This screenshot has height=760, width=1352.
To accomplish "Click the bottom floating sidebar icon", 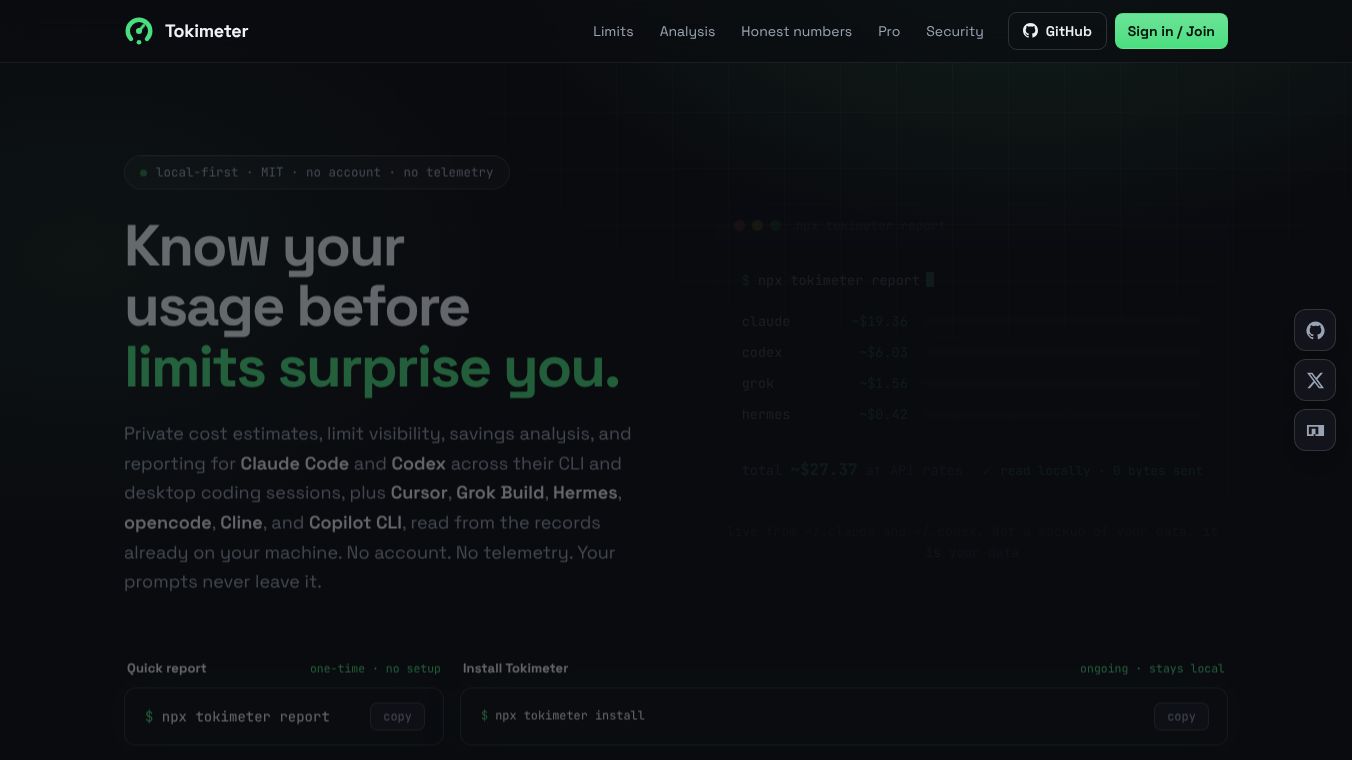I will 1315,430.
